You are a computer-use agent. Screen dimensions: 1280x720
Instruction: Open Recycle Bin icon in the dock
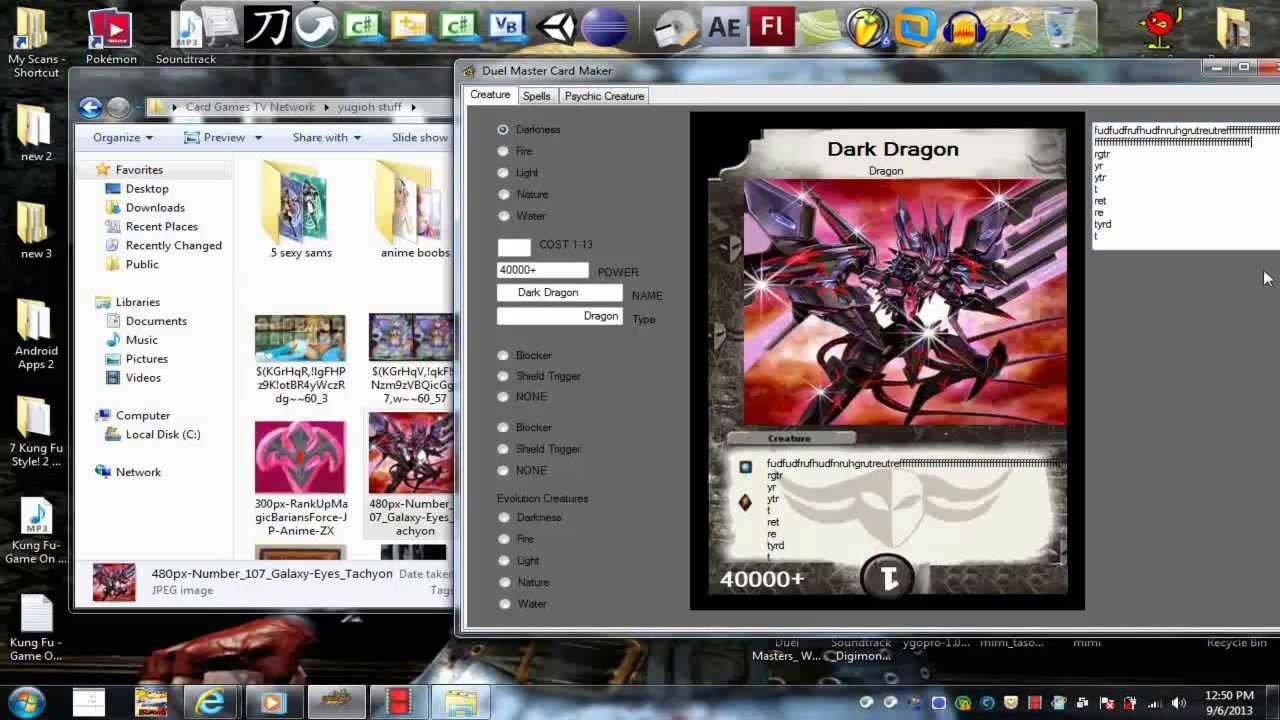coord(1061,27)
